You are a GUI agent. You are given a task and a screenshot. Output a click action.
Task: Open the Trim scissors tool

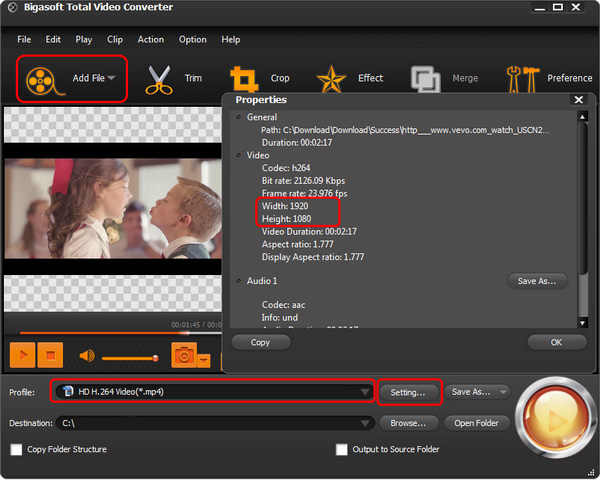(159, 80)
